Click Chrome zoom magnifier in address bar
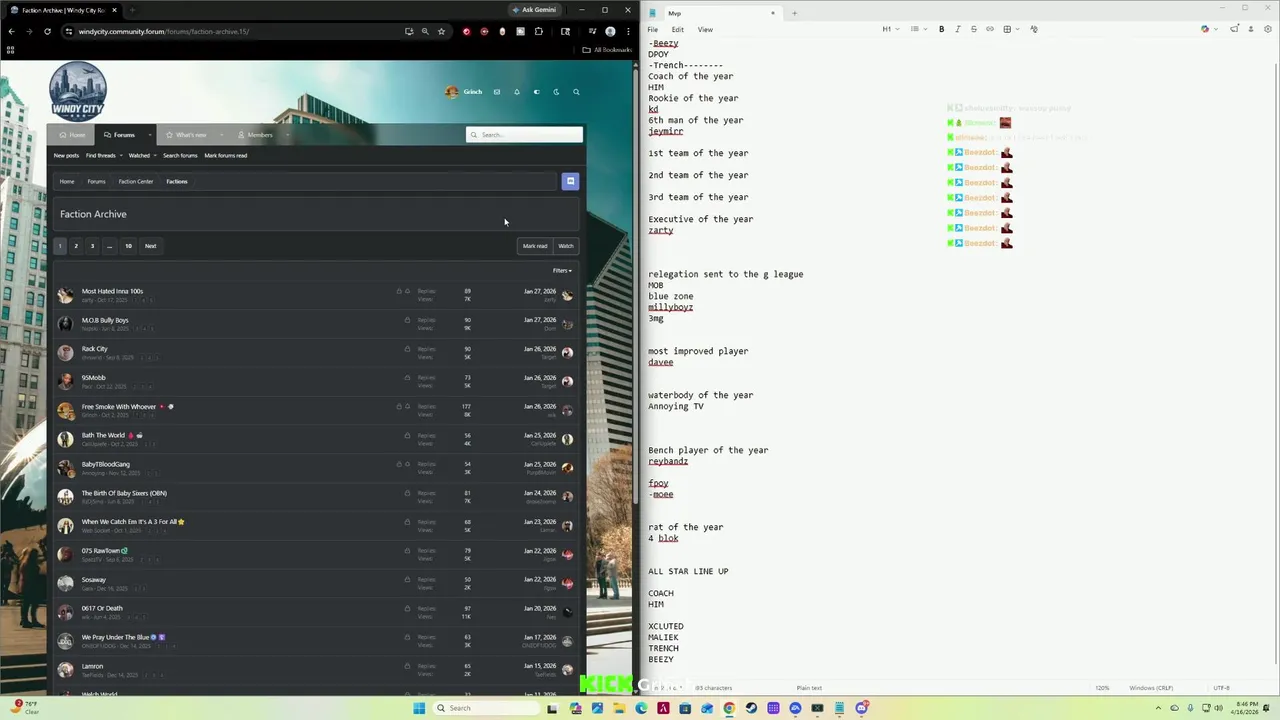The image size is (1280, 720). tap(425, 31)
